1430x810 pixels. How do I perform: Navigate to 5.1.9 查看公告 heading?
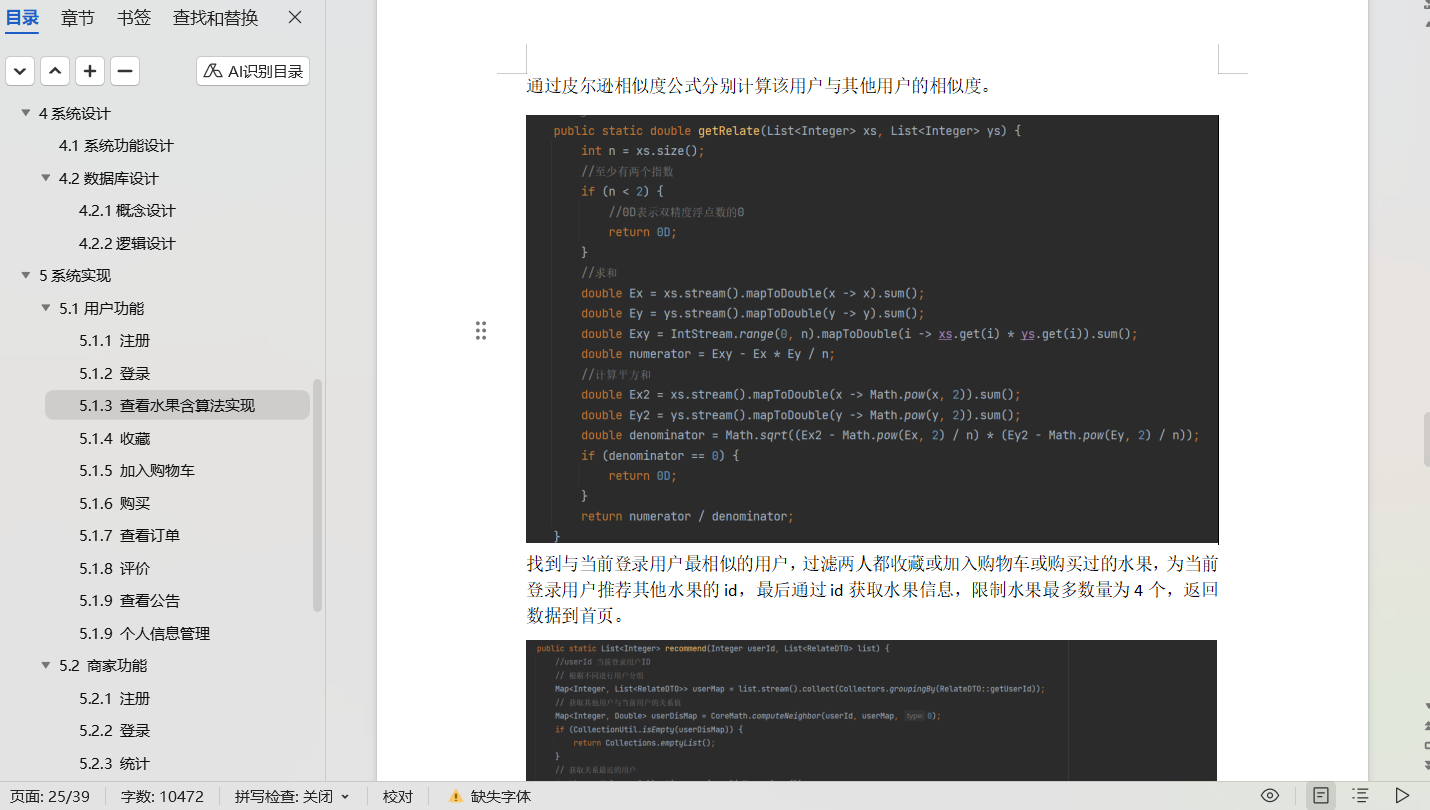[x=129, y=601]
